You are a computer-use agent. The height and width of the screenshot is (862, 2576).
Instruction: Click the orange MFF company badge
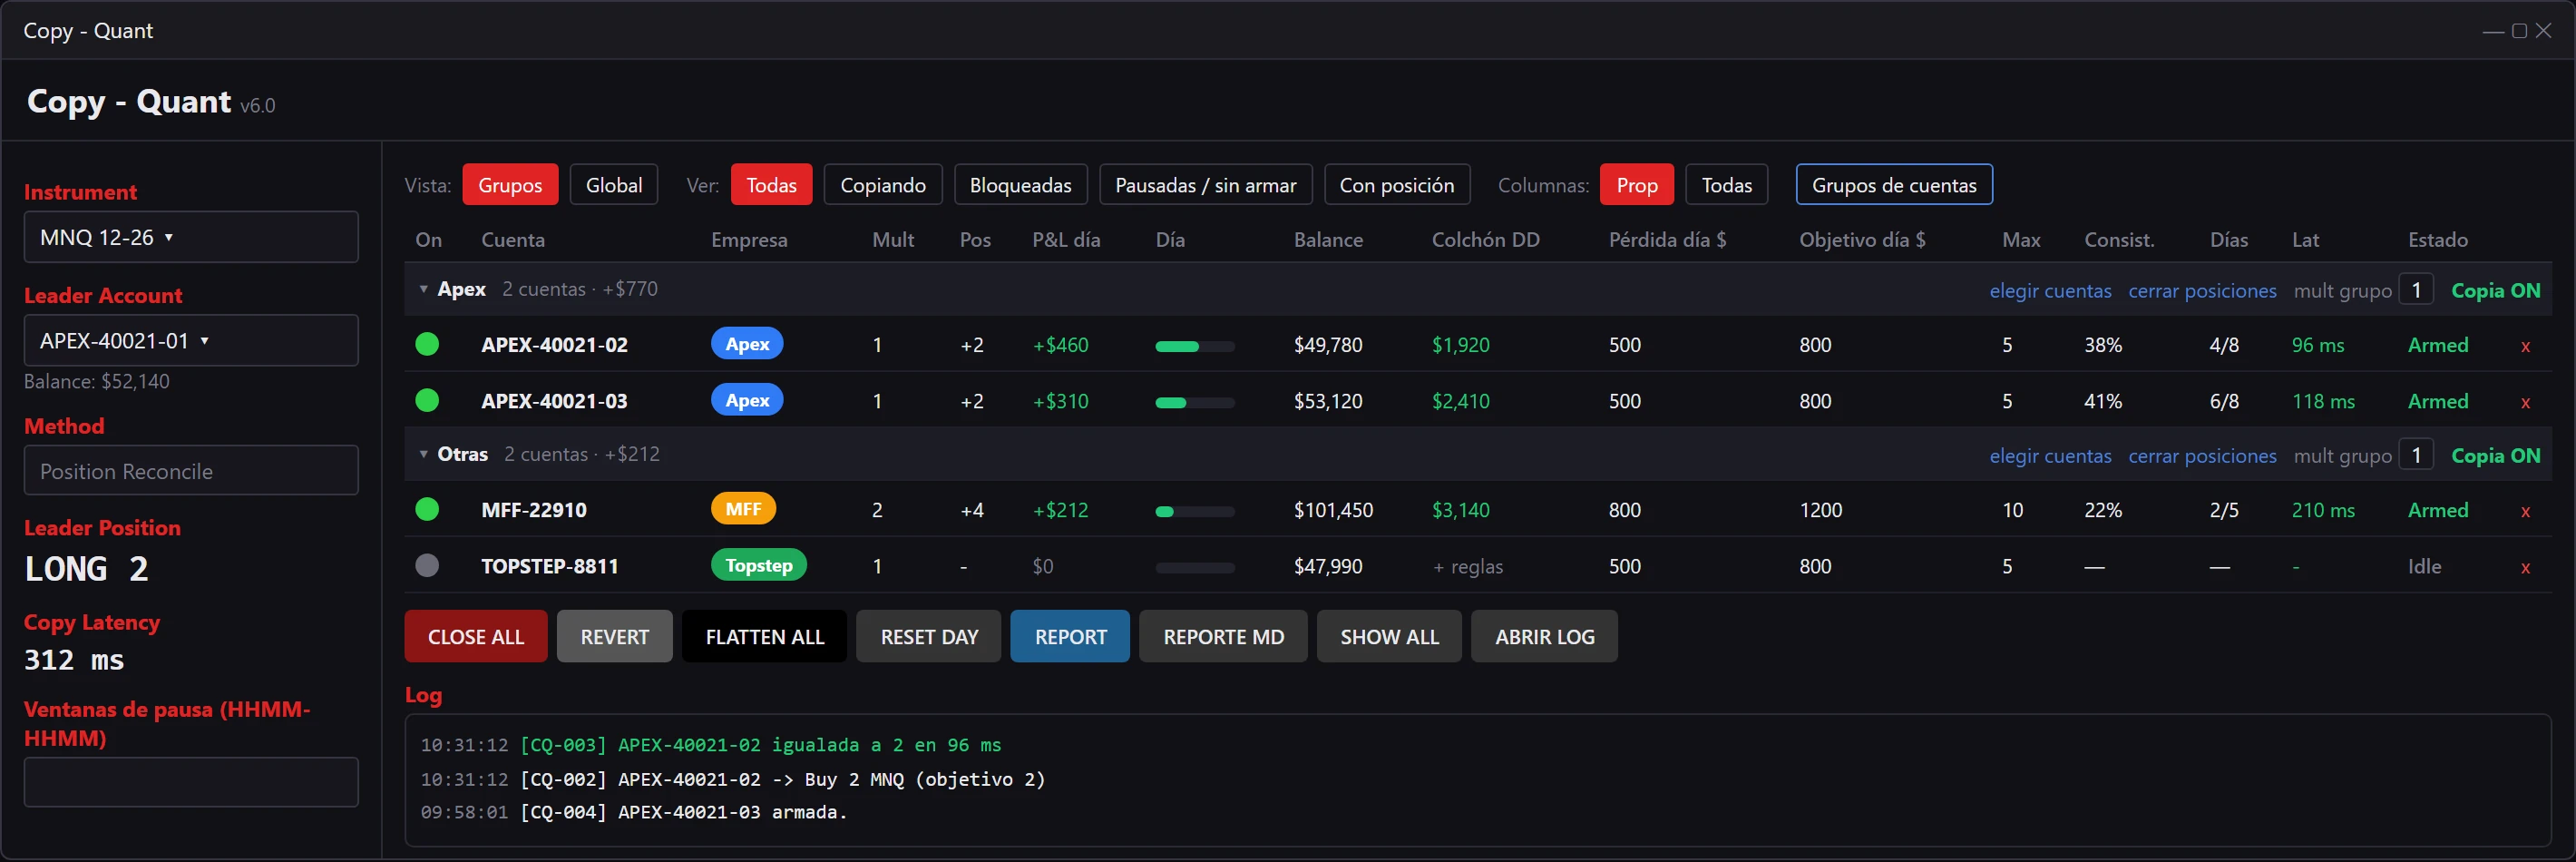[743, 508]
